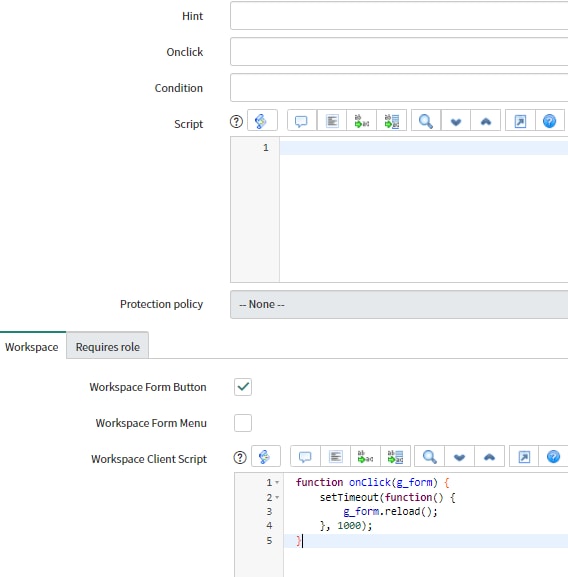Screen dimensions: 568x577
Task: Toggle syntax highlighter in Script toolbar
Action: point(262,121)
